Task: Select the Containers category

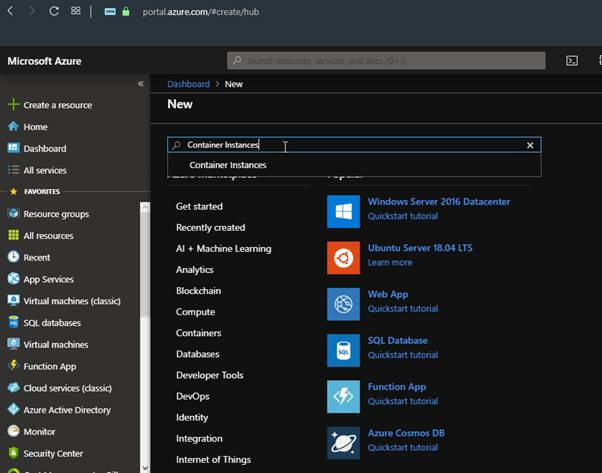Action: click(x=198, y=333)
